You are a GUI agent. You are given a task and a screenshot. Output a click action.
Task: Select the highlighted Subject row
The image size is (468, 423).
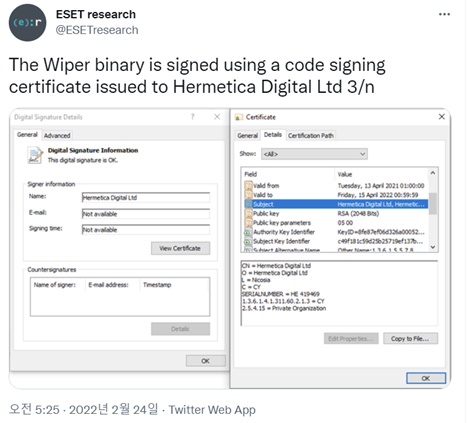(x=335, y=204)
